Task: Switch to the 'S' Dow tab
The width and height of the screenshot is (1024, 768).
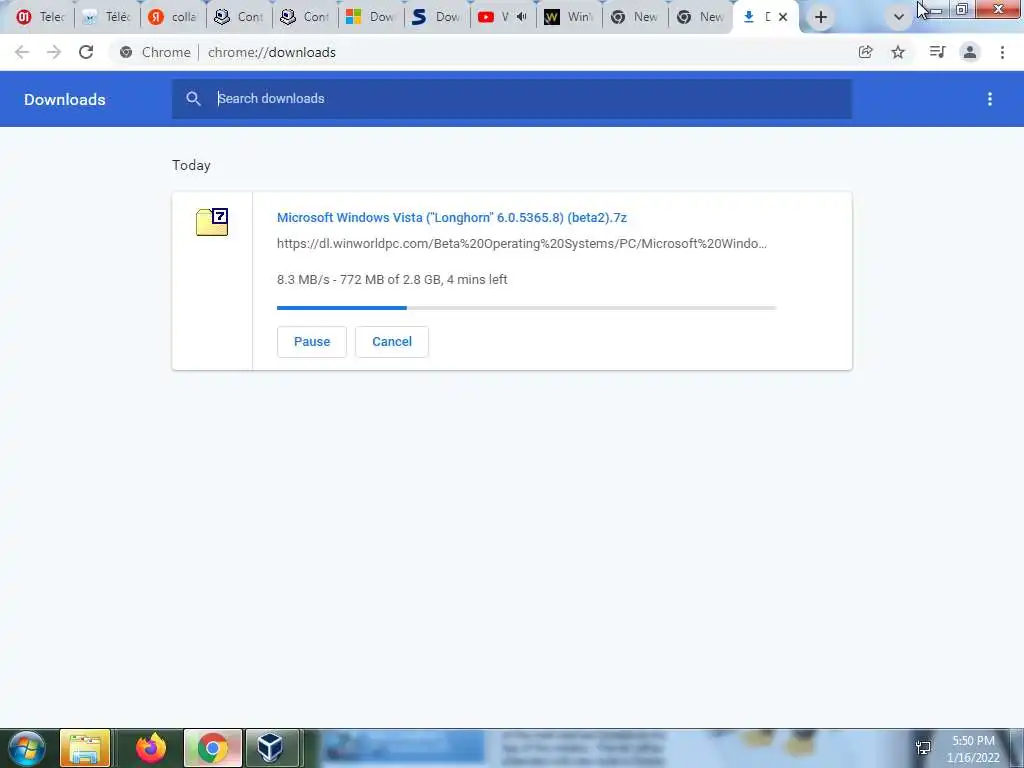Action: pyautogui.click(x=436, y=17)
